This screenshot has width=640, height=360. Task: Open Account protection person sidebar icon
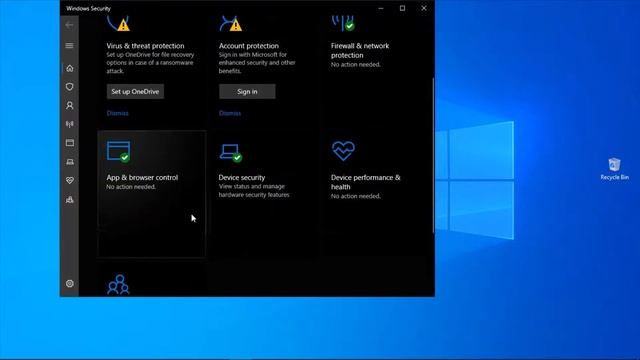pyautogui.click(x=70, y=105)
